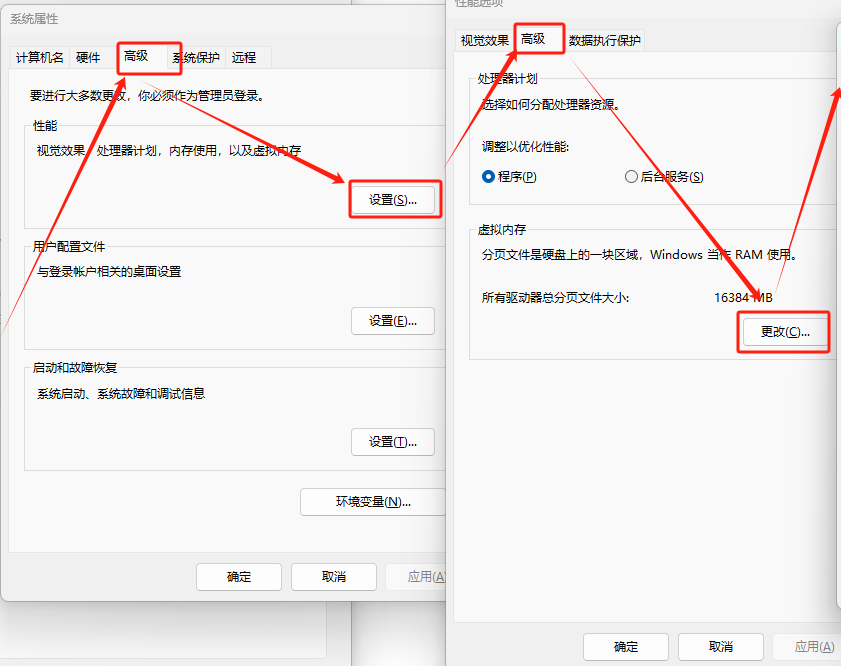
Task: Click 设置 under 用户配置文件
Action: coord(393,321)
